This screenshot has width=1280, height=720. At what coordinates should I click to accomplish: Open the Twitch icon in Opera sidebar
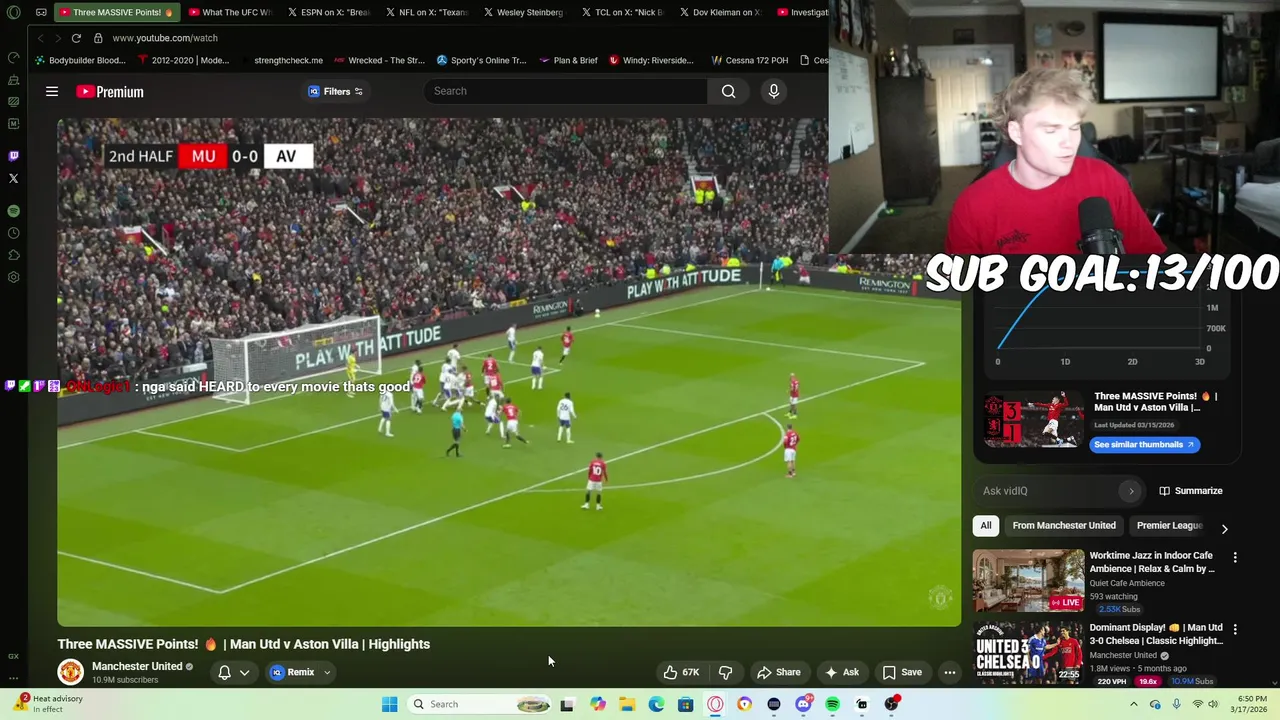[x=13, y=156]
